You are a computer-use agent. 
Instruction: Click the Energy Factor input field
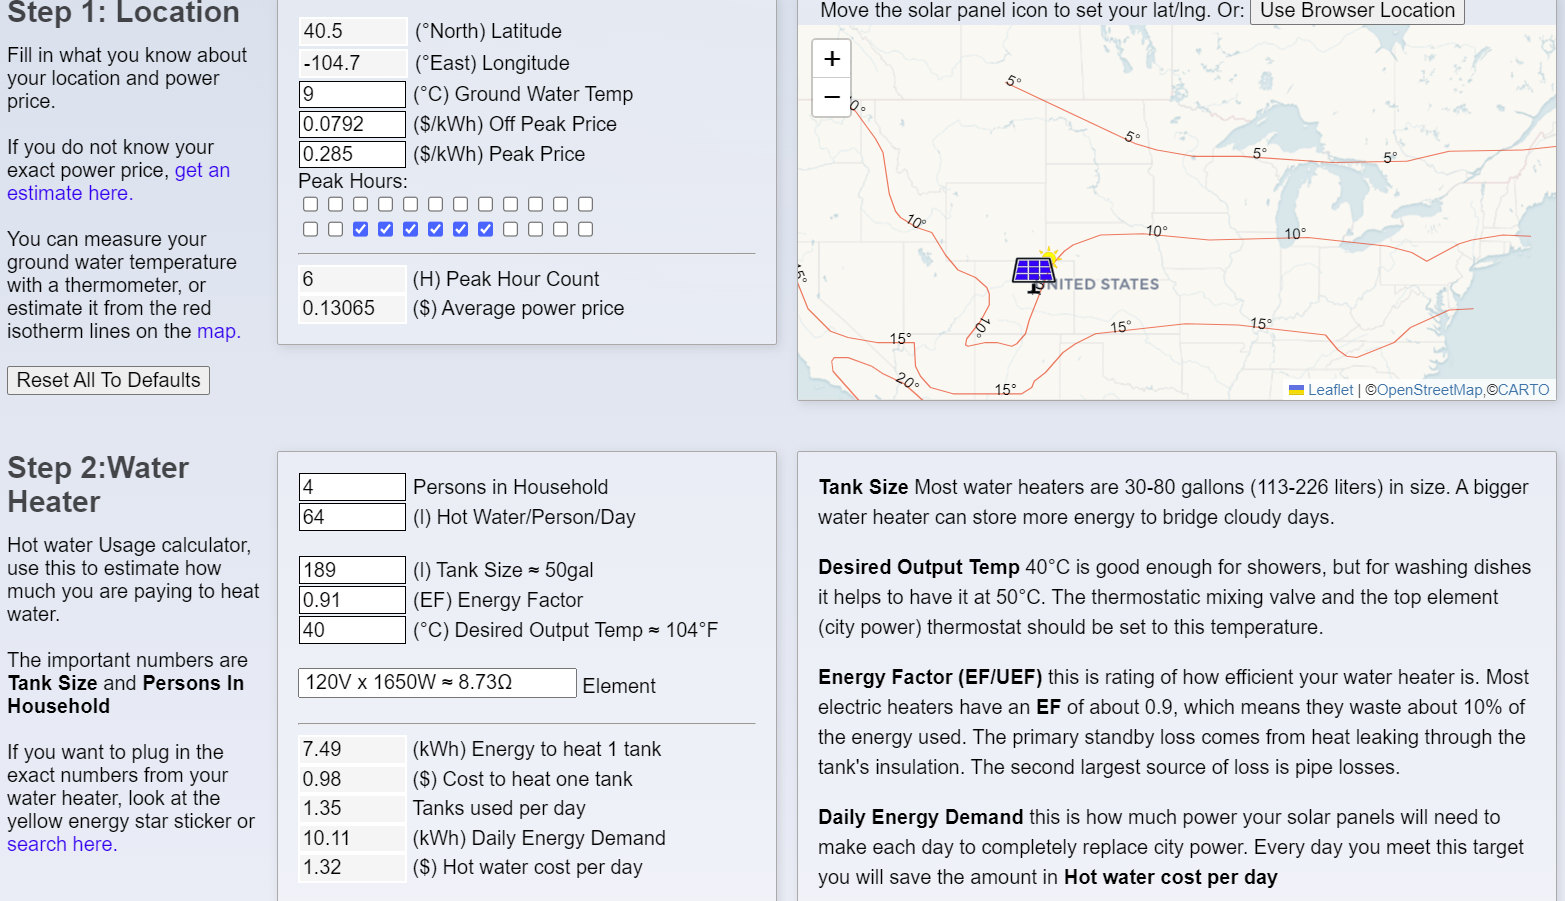pos(352,600)
